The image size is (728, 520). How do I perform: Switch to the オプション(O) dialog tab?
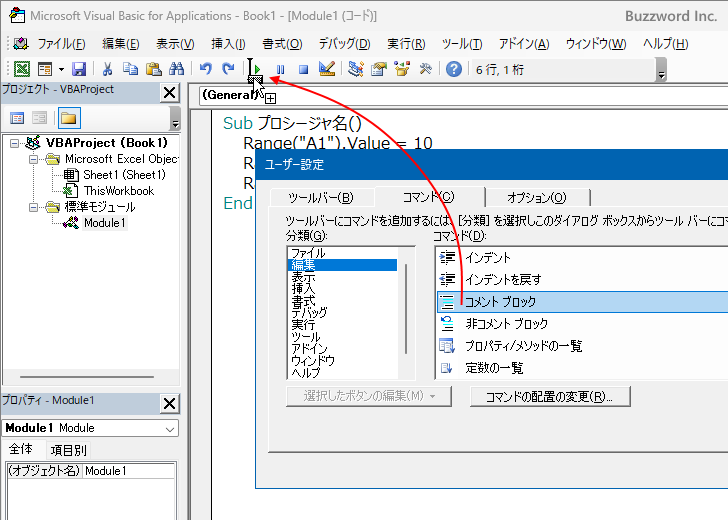pos(537,198)
